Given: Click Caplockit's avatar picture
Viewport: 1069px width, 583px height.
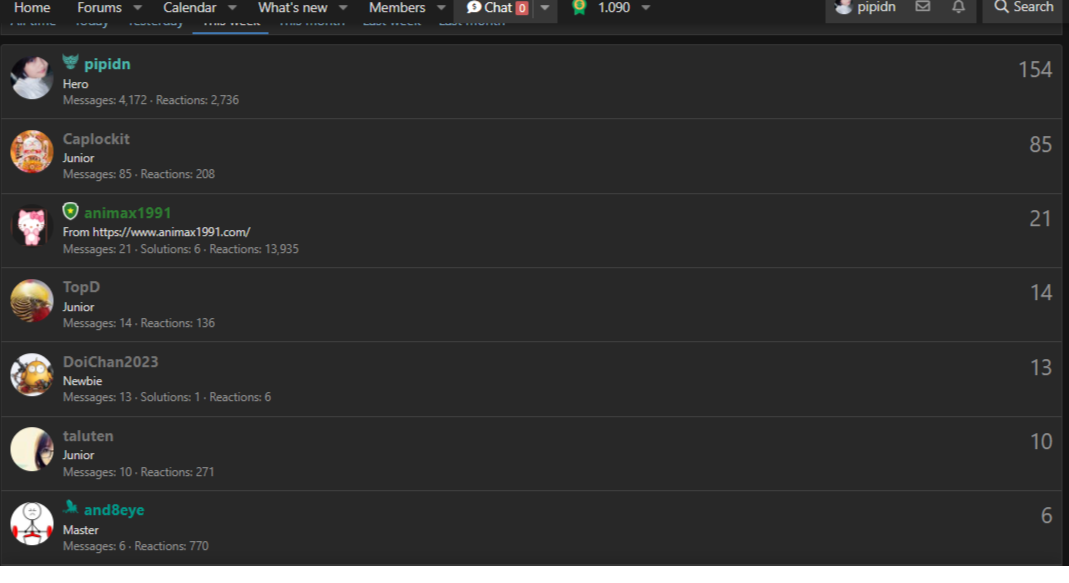Looking at the screenshot, I should point(31,151).
